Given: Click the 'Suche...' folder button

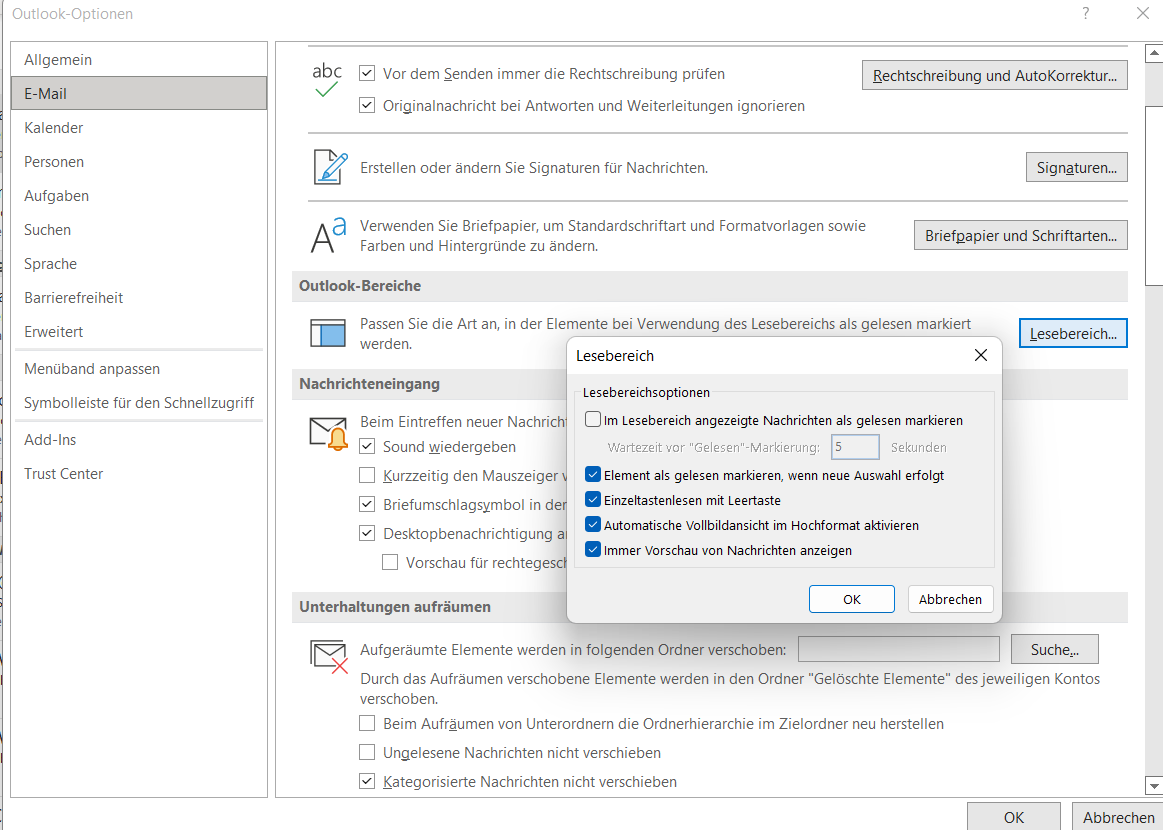Looking at the screenshot, I should pyautogui.click(x=1054, y=650).
